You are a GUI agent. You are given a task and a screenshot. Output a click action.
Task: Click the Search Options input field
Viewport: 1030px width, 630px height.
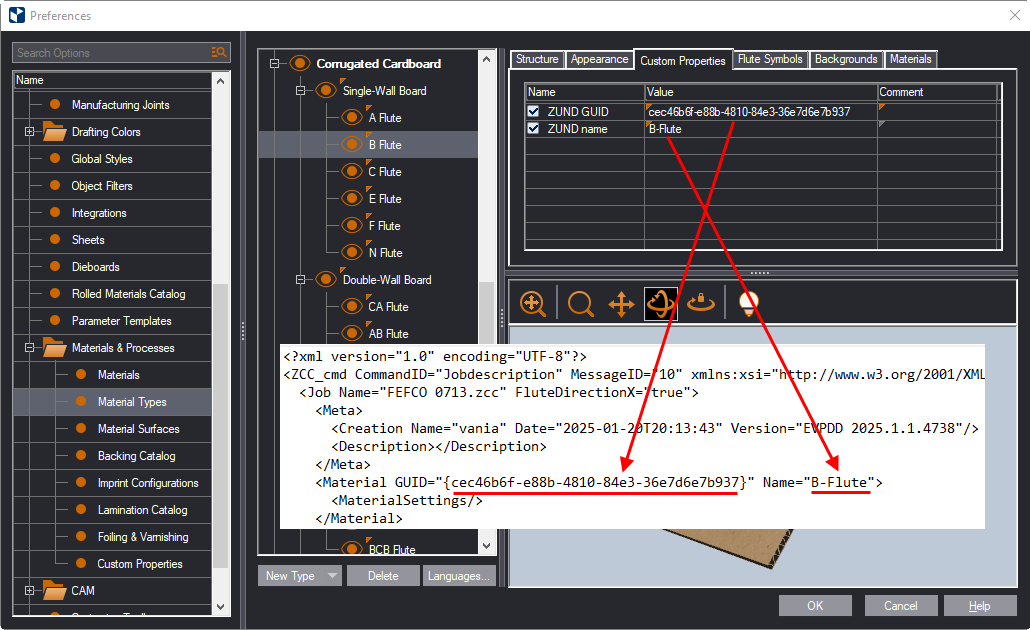coord(110,53)
